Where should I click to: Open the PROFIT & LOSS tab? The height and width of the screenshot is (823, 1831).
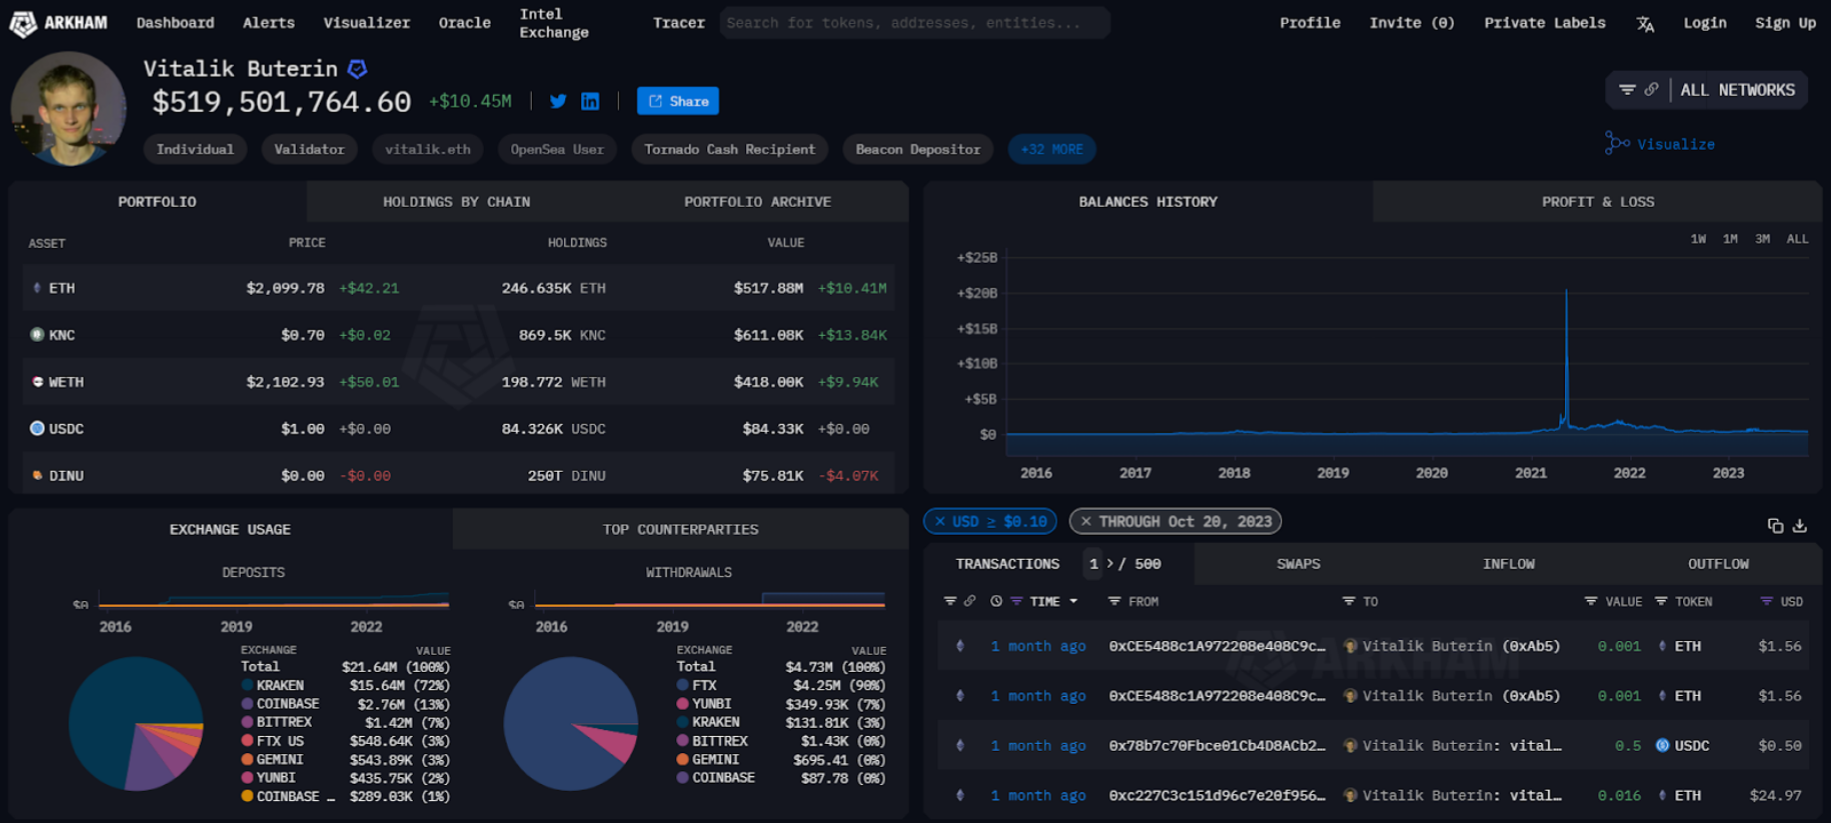[x=1597, y=202]
